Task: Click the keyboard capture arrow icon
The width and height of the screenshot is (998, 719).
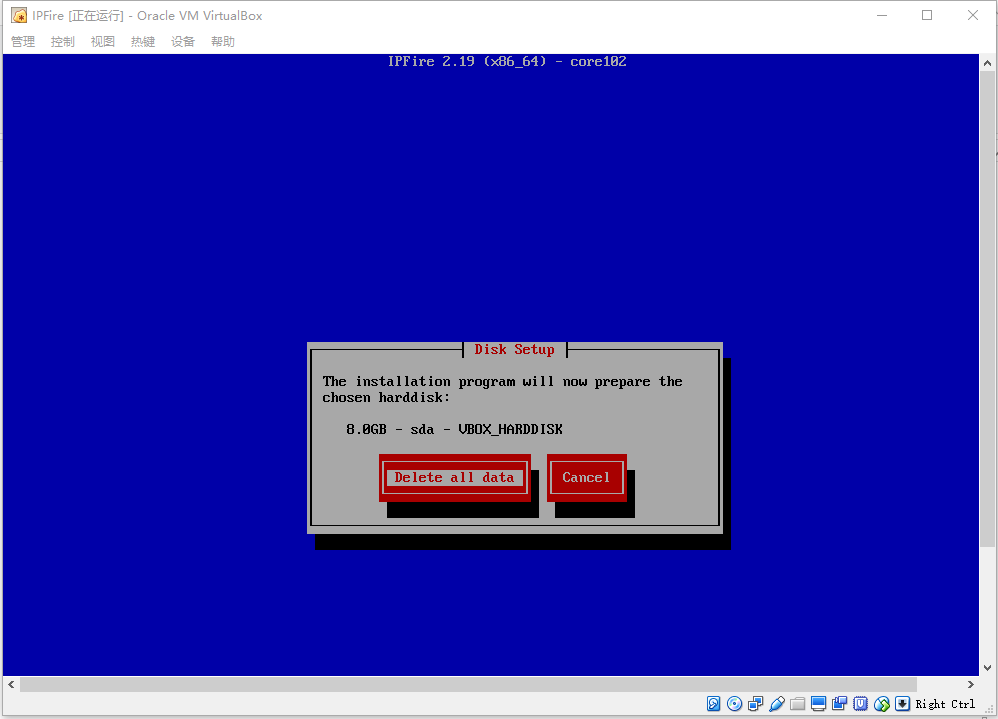Action: (x=903, y=704)
